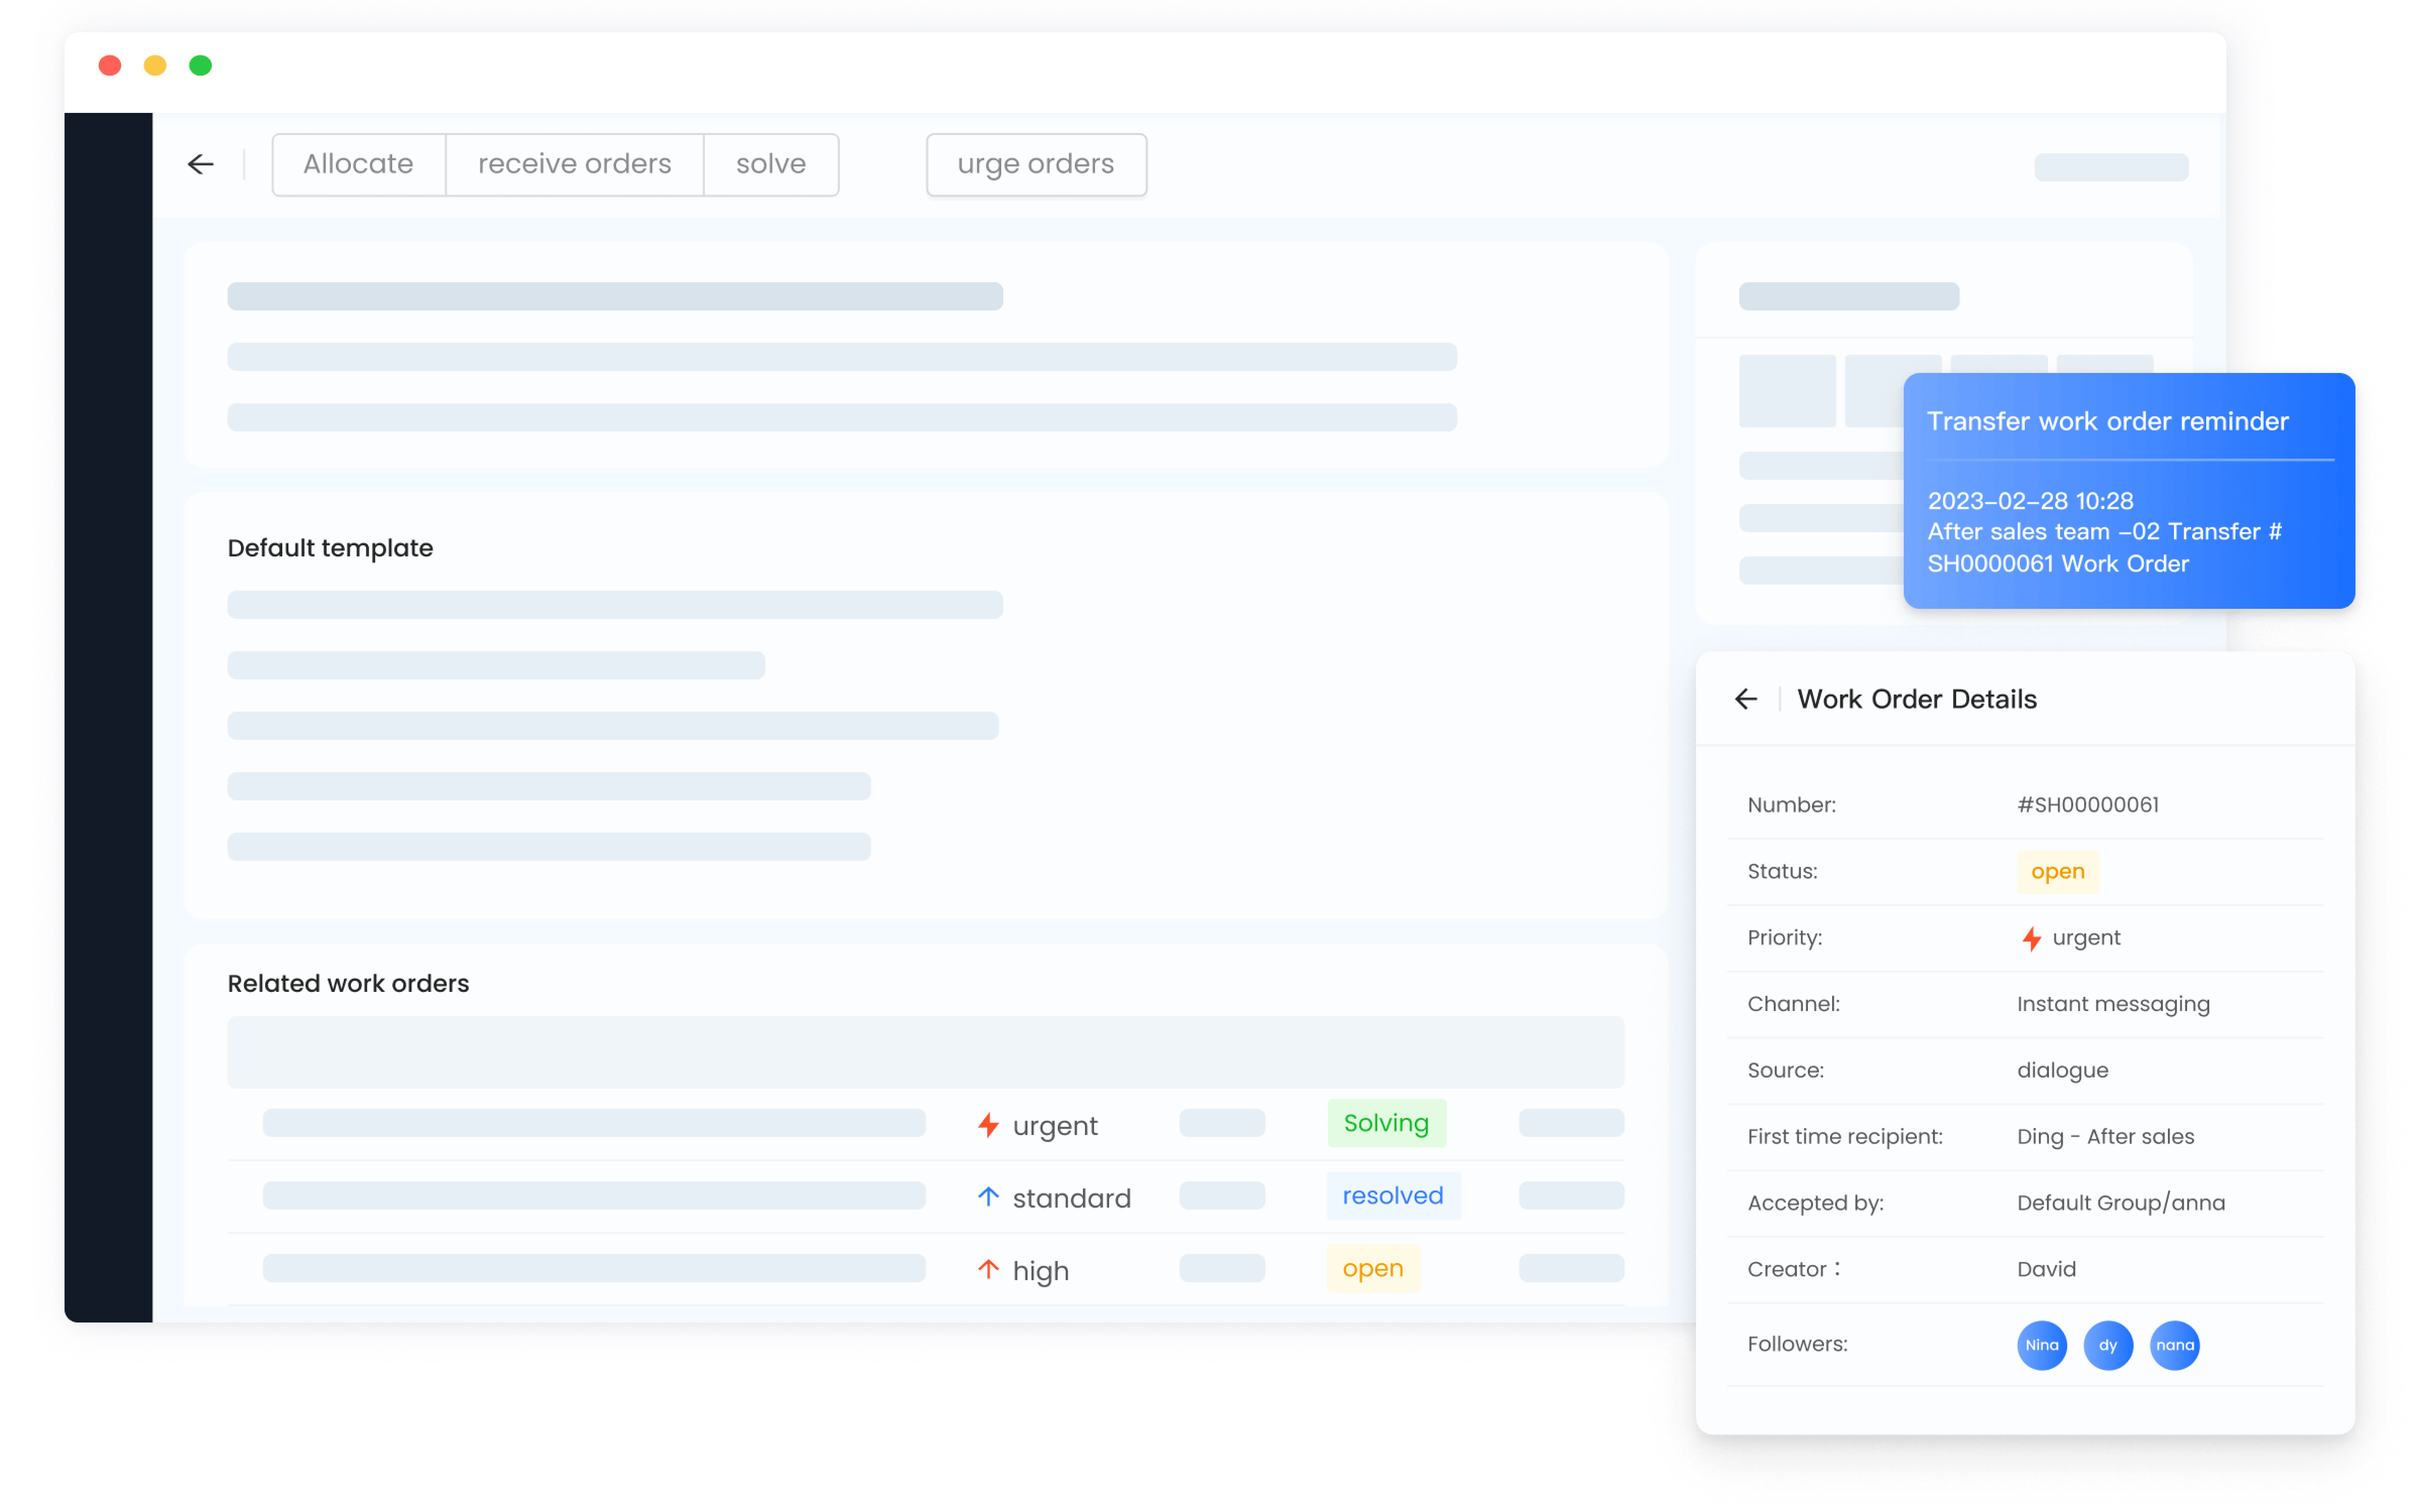This screenshot has width=2420, height=1512.
Task: Click work order number #SH00000061
Action: [x=2087, y=805]
